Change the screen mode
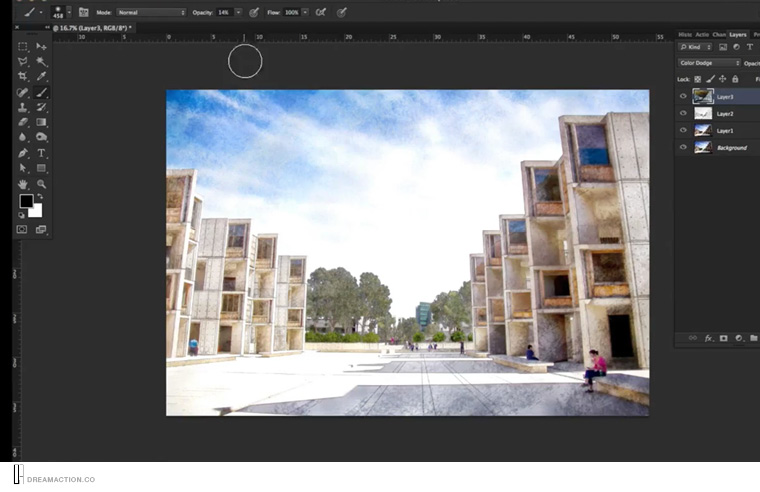This screenshot has width=760, height=492. click(41, 229)
